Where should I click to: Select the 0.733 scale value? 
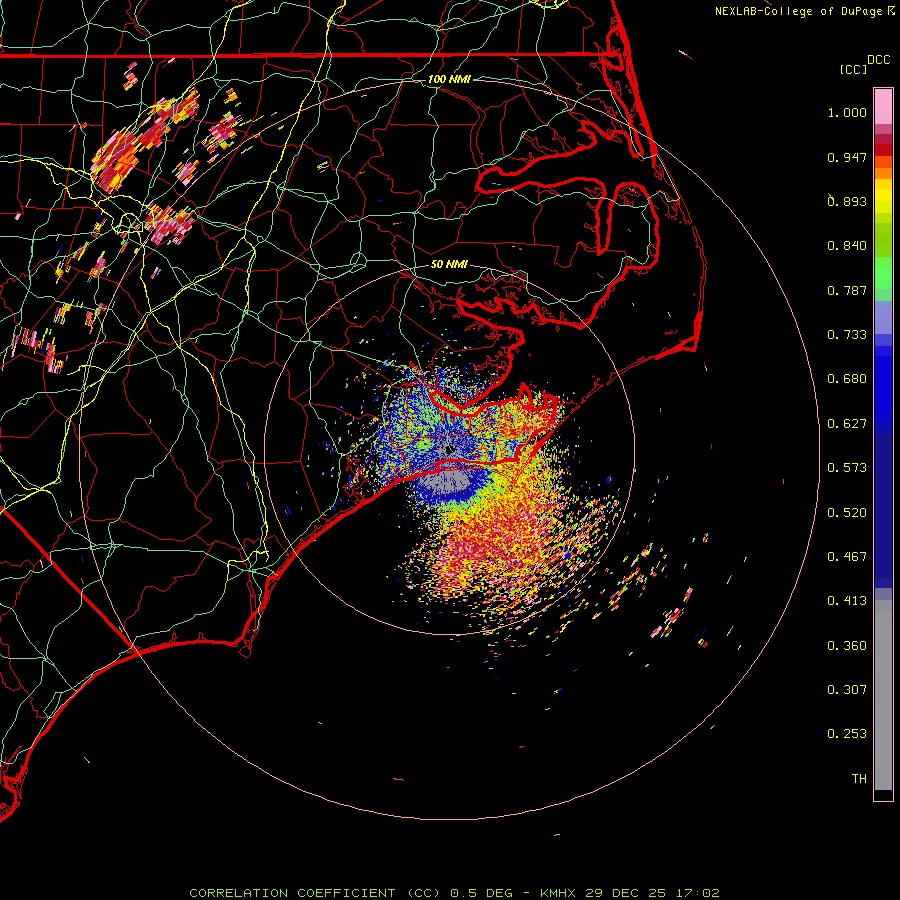847,335
